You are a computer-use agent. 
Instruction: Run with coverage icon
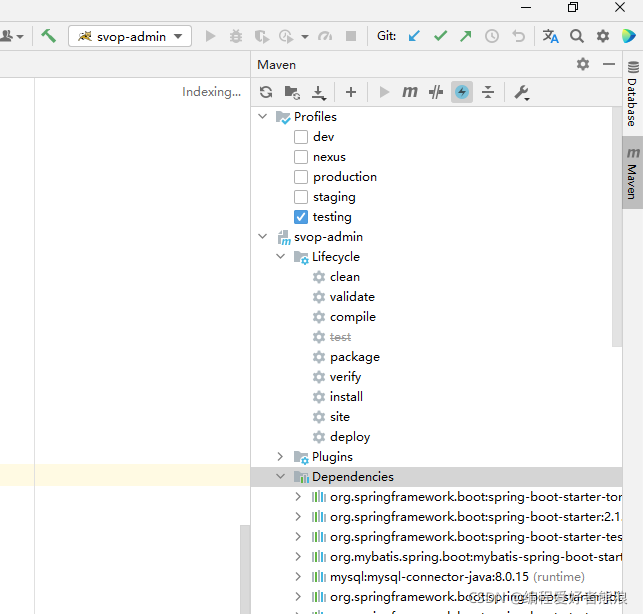click(261, 37)
